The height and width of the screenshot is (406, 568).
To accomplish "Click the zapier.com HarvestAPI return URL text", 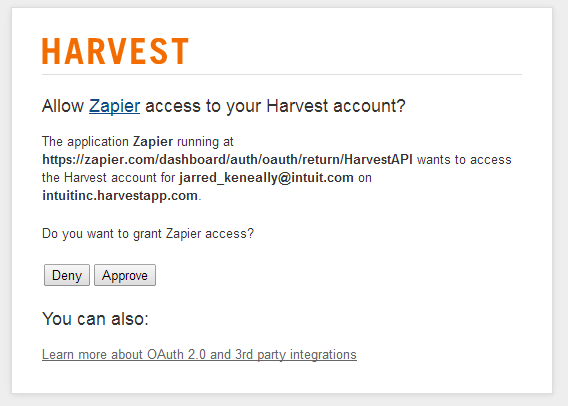I will tap(227, 160).
